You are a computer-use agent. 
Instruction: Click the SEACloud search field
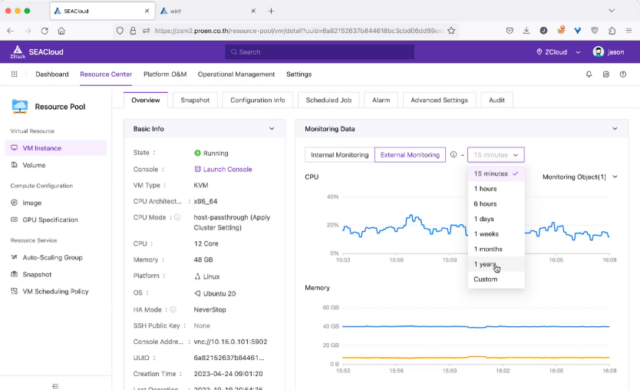pyautogui.click(x=320, y=52)
